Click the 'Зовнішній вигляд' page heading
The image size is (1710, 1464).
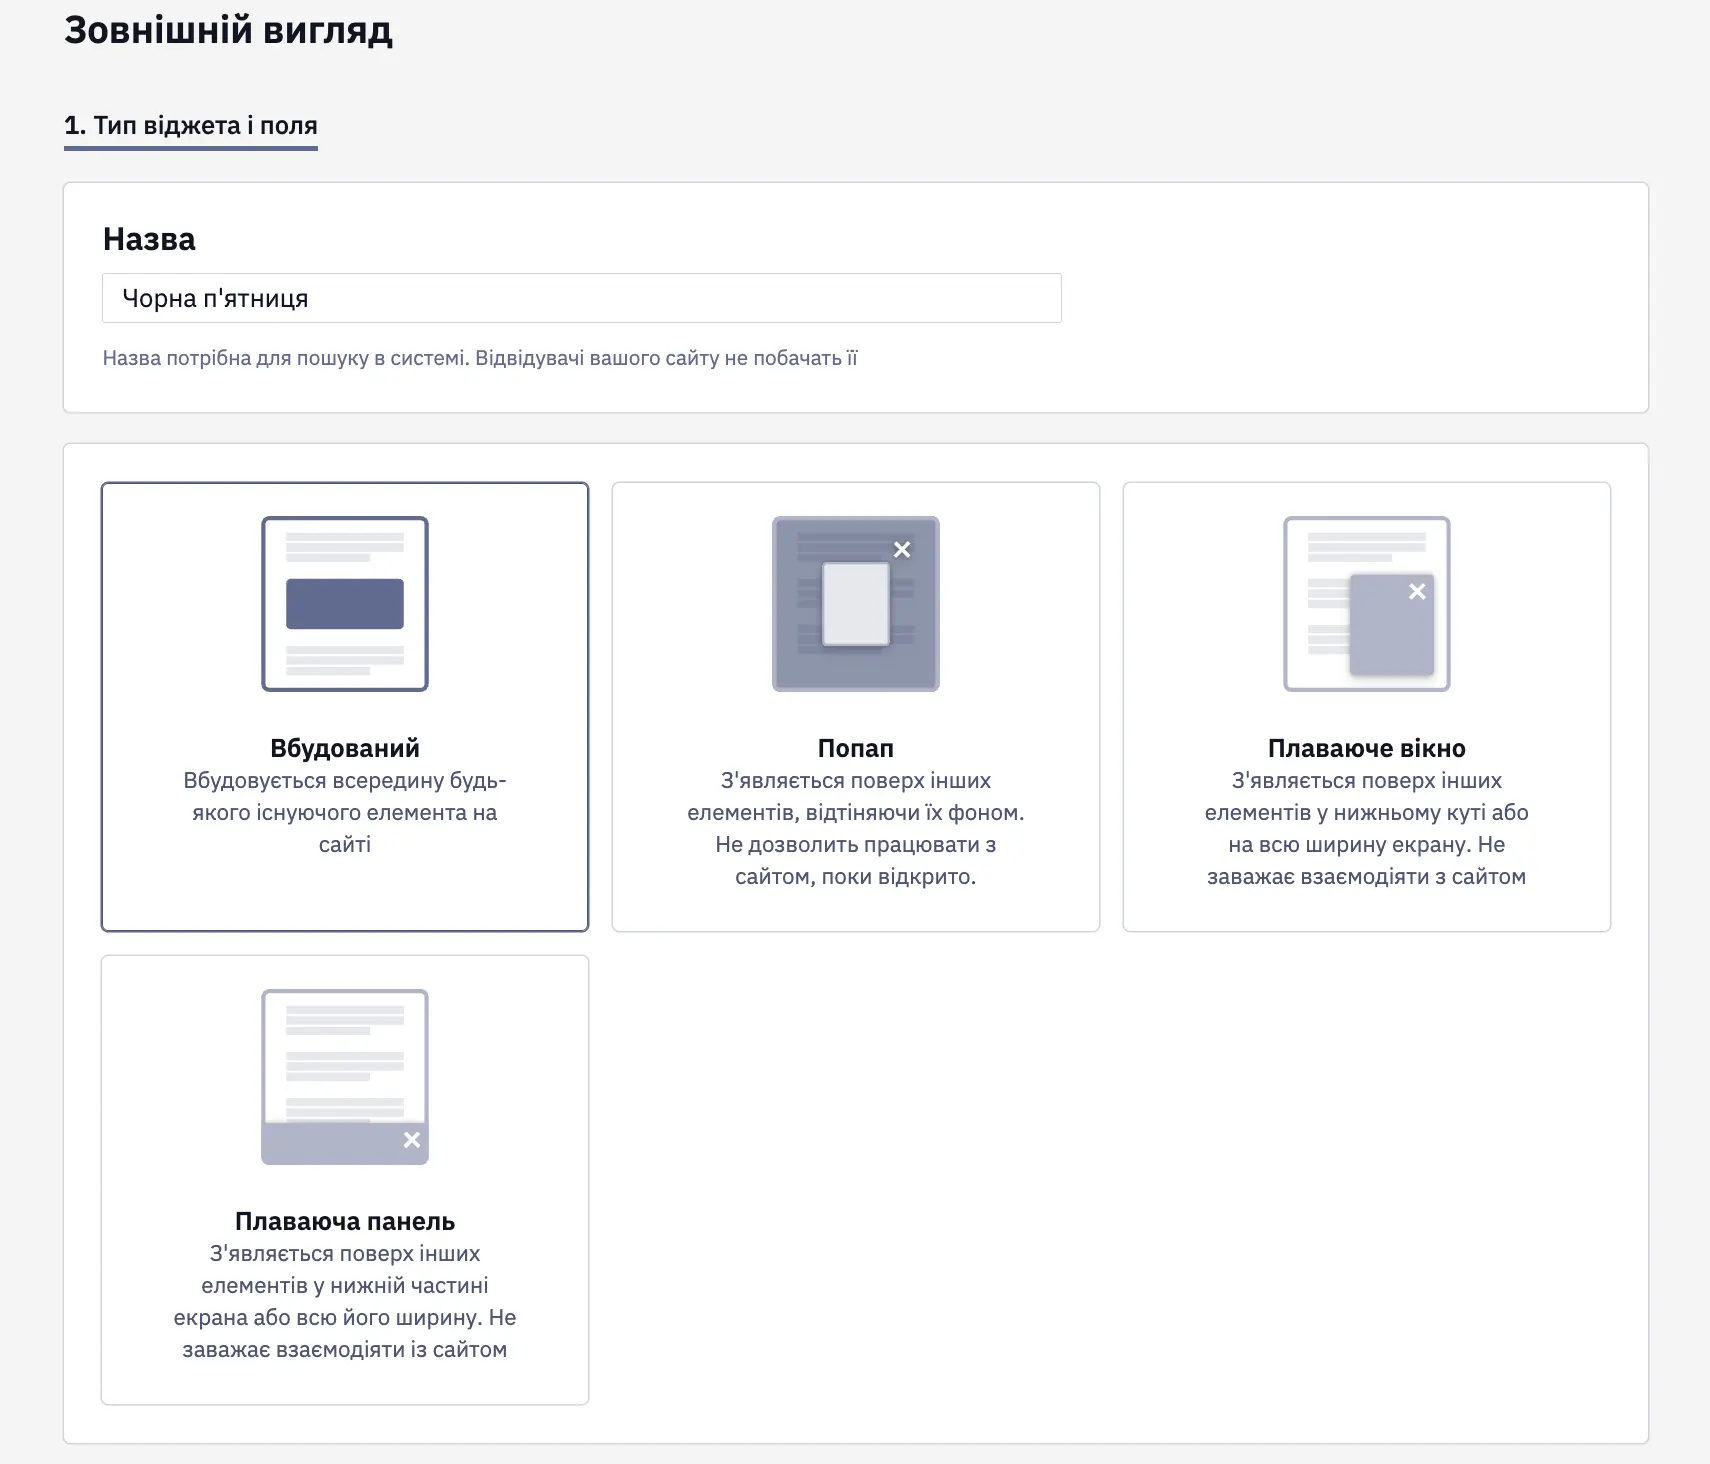click(x=228, y=30)
